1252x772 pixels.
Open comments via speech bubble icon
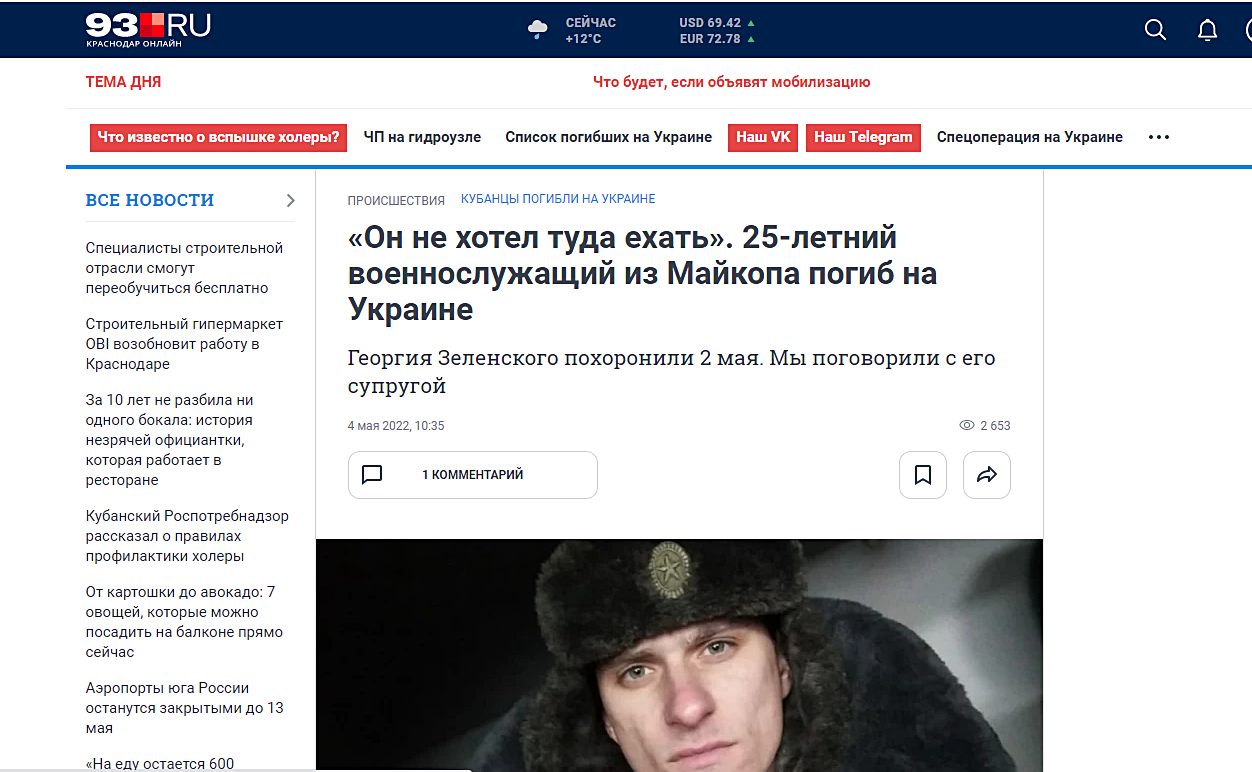(372, 474)
